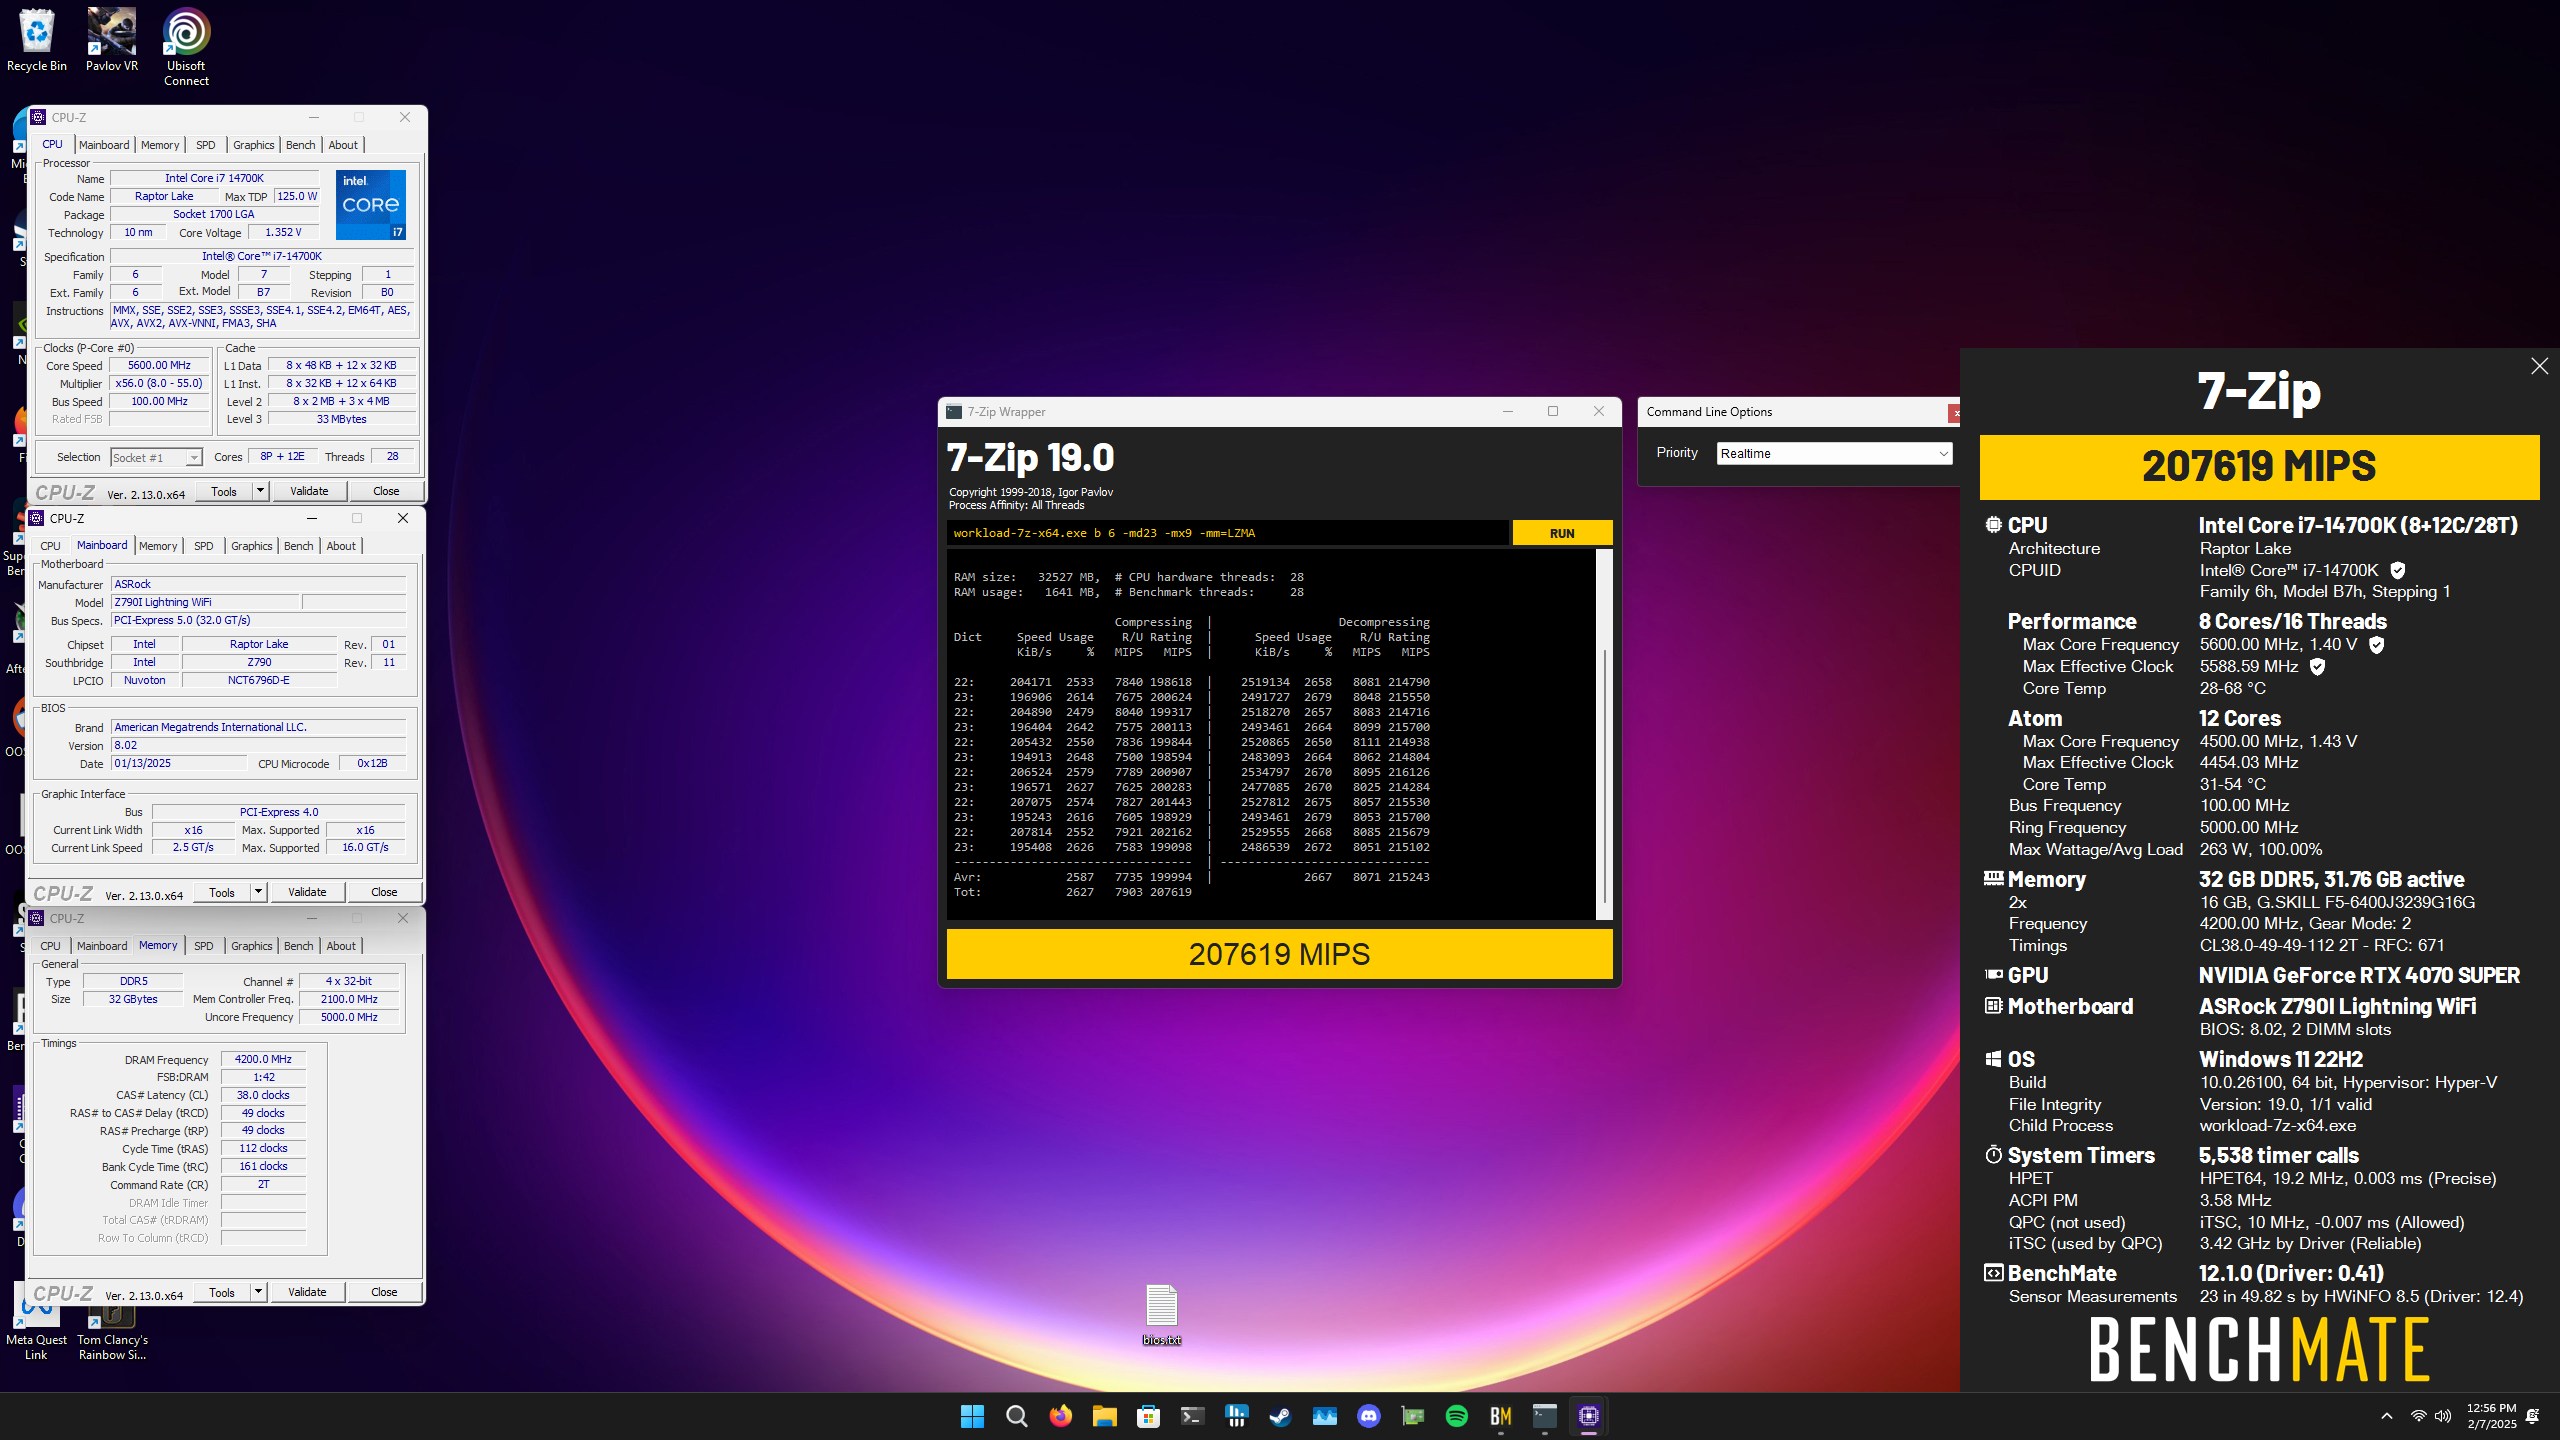
Task: Open the Priority Realtime dropdown
Action: point(1834,453)
